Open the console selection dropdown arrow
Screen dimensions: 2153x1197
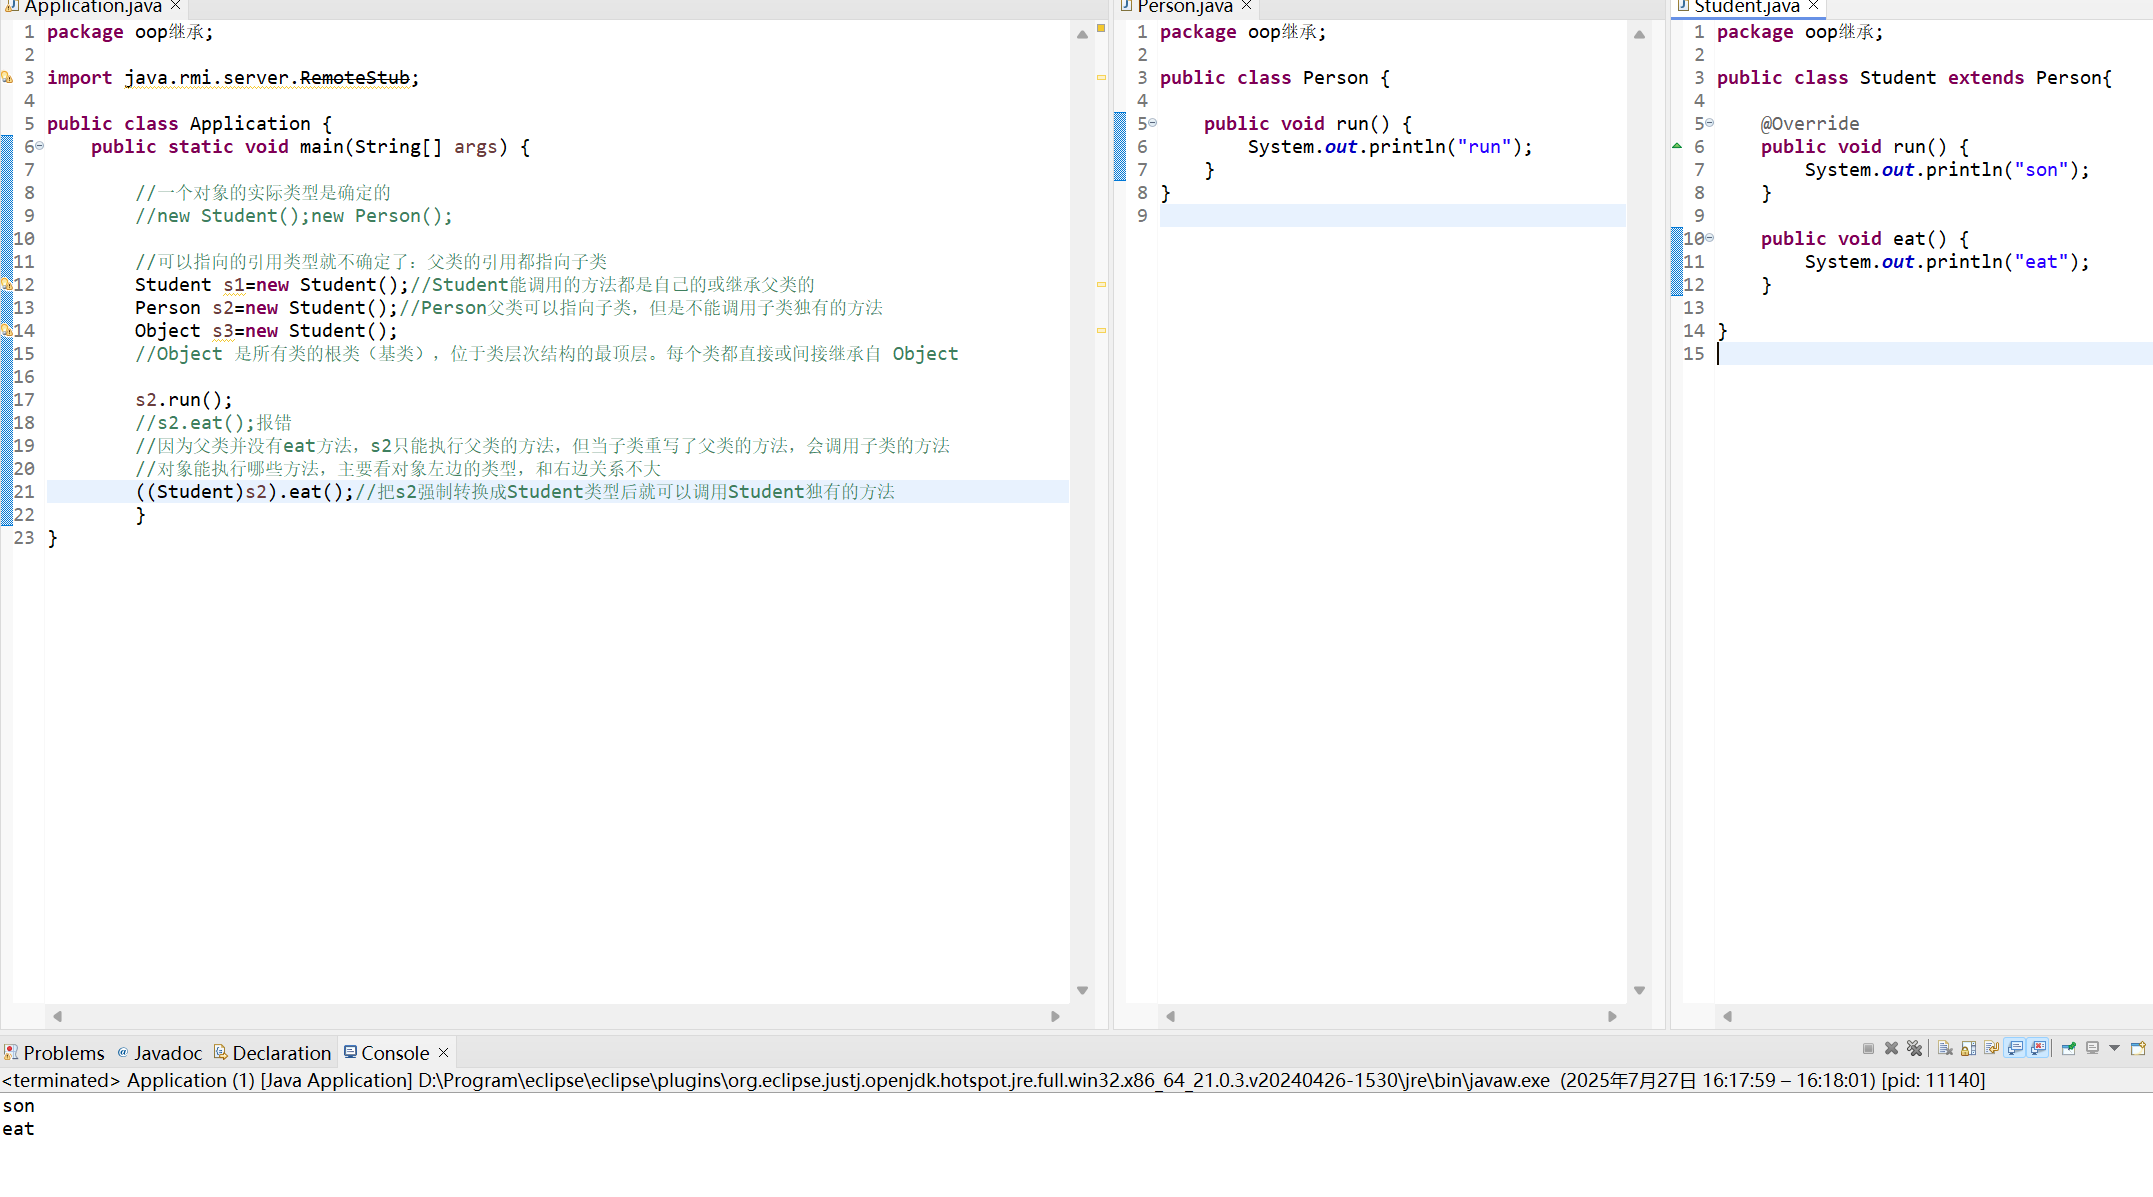(2114, 1048)
